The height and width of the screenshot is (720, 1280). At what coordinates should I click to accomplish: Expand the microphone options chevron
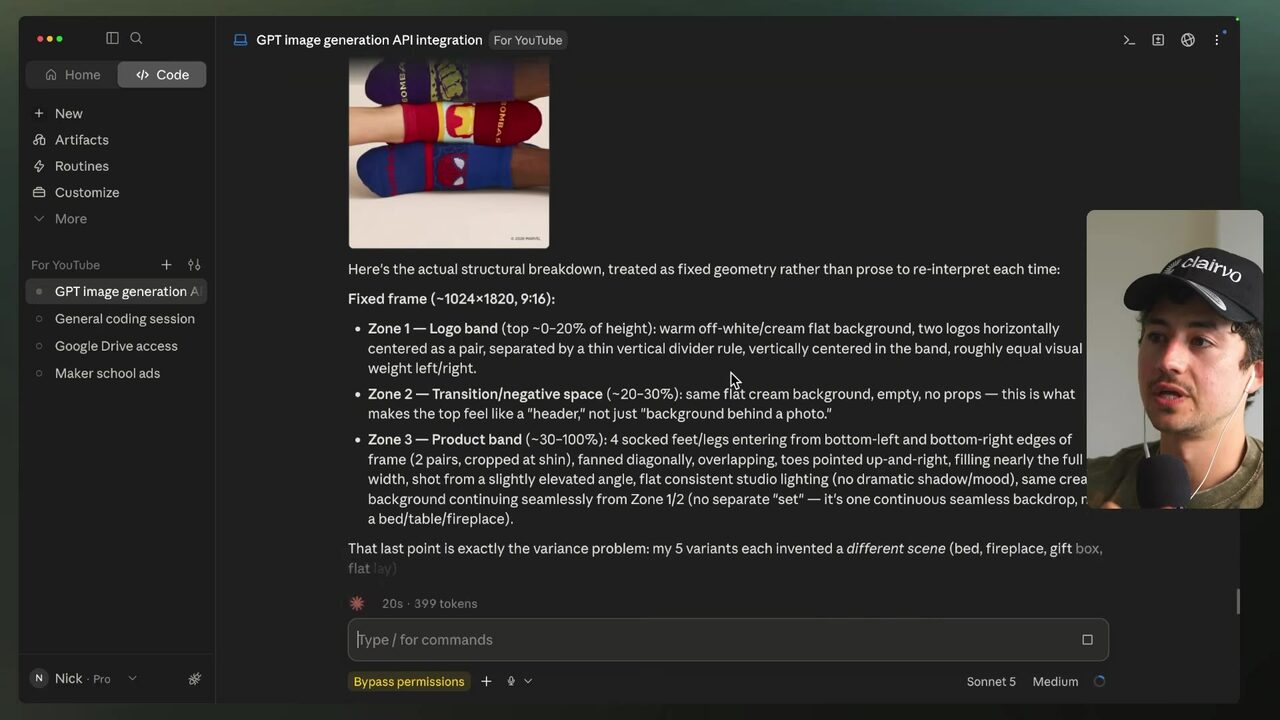[528, 682]
